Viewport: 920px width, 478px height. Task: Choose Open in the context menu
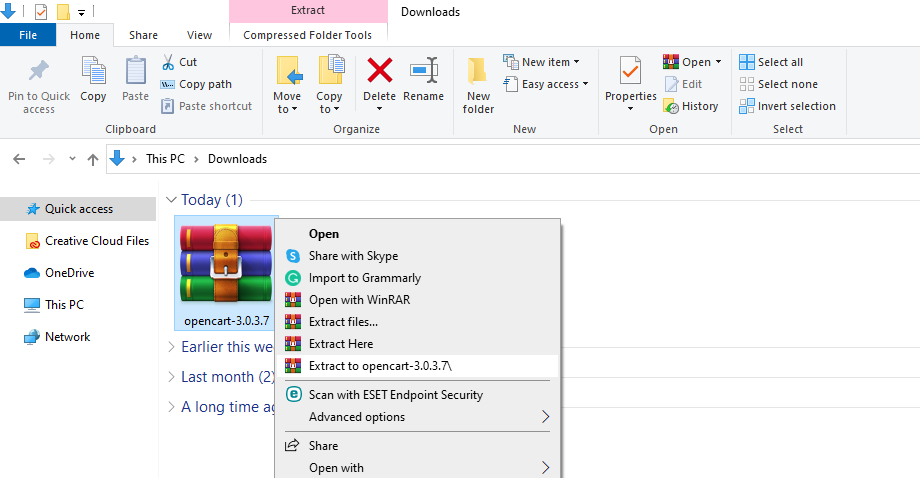point(417,233)
